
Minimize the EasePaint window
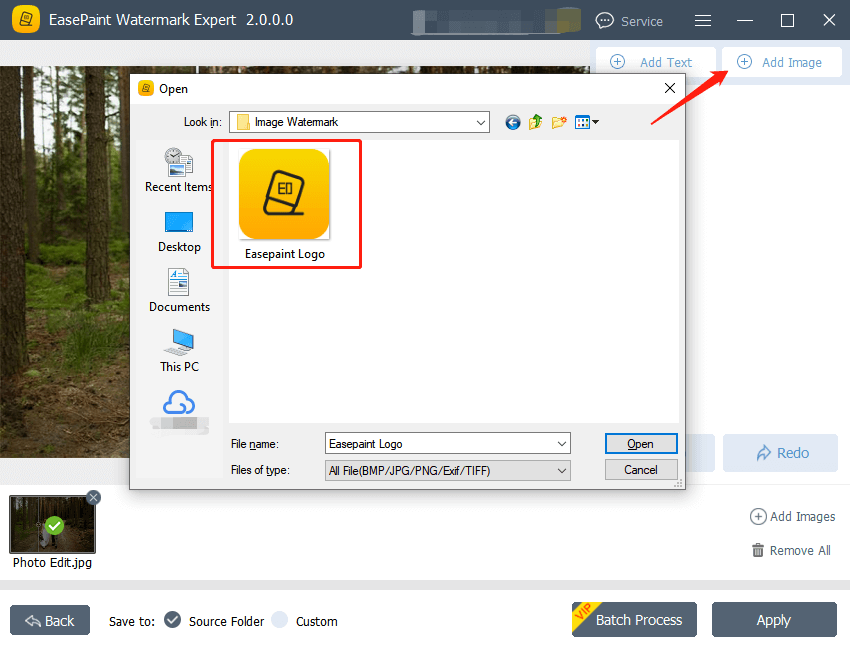tap(745, 21)
